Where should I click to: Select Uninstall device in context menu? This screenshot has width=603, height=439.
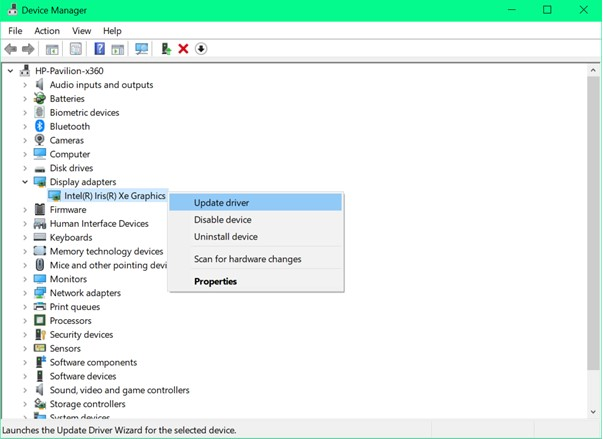pyautogui.click(x=255, y=236)
